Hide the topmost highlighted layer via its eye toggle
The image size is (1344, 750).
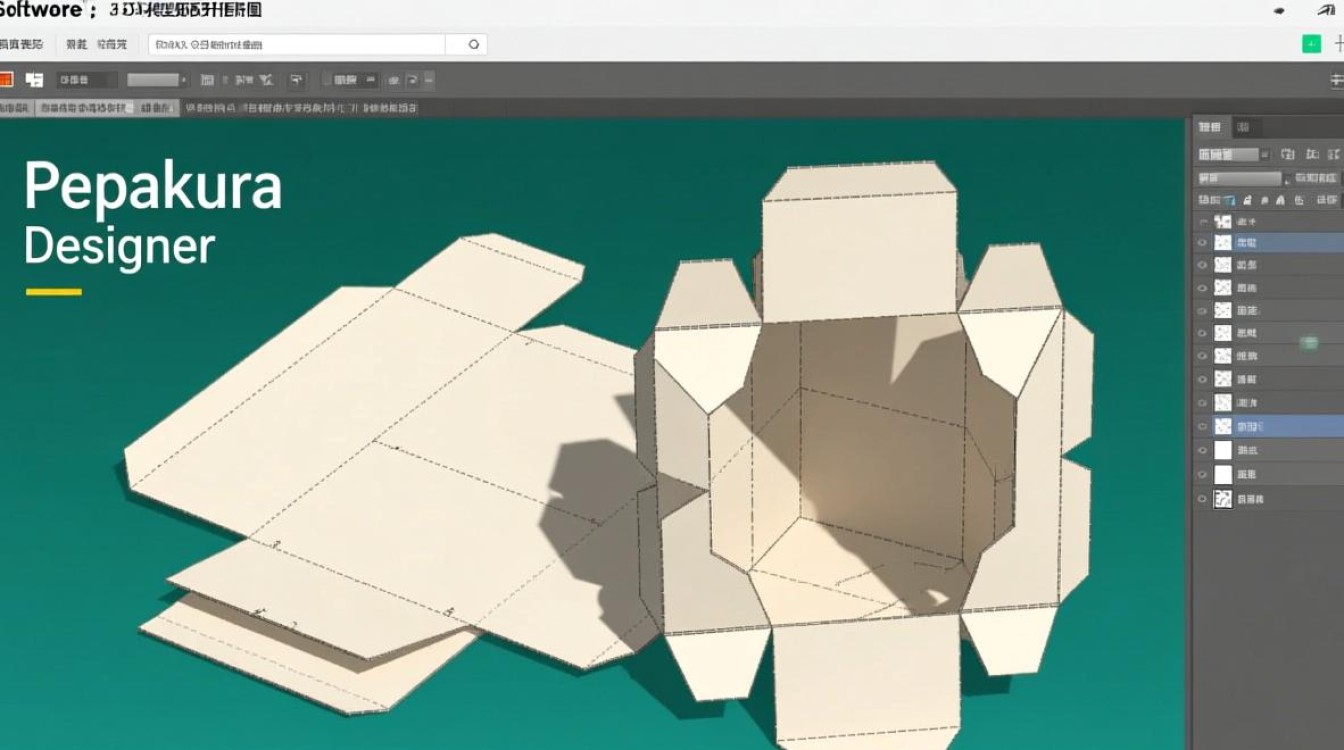(x=1203, y=242)
